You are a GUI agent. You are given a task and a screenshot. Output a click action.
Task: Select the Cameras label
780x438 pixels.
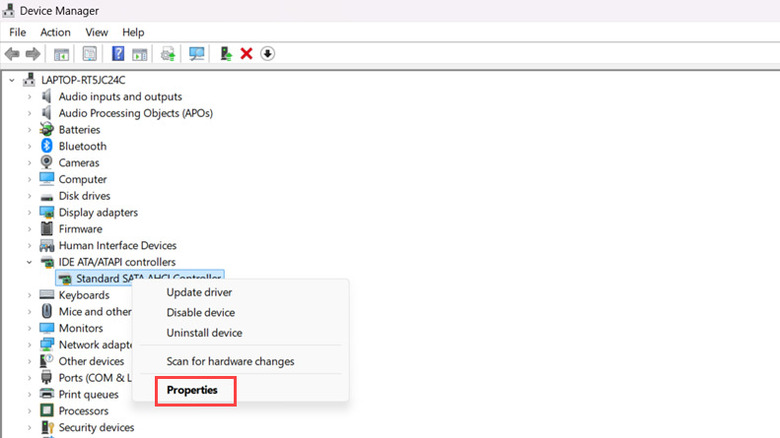[79, 163]
